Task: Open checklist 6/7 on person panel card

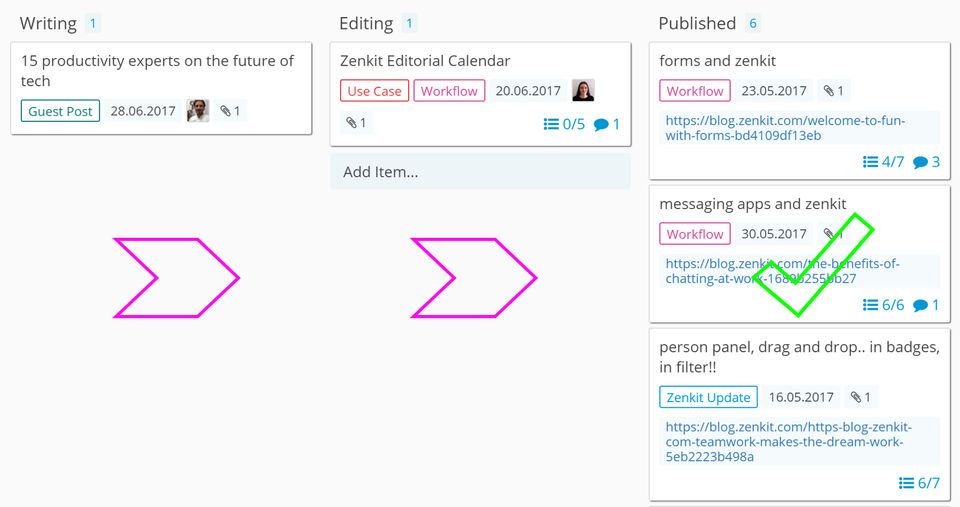Action: pos(919,483)
